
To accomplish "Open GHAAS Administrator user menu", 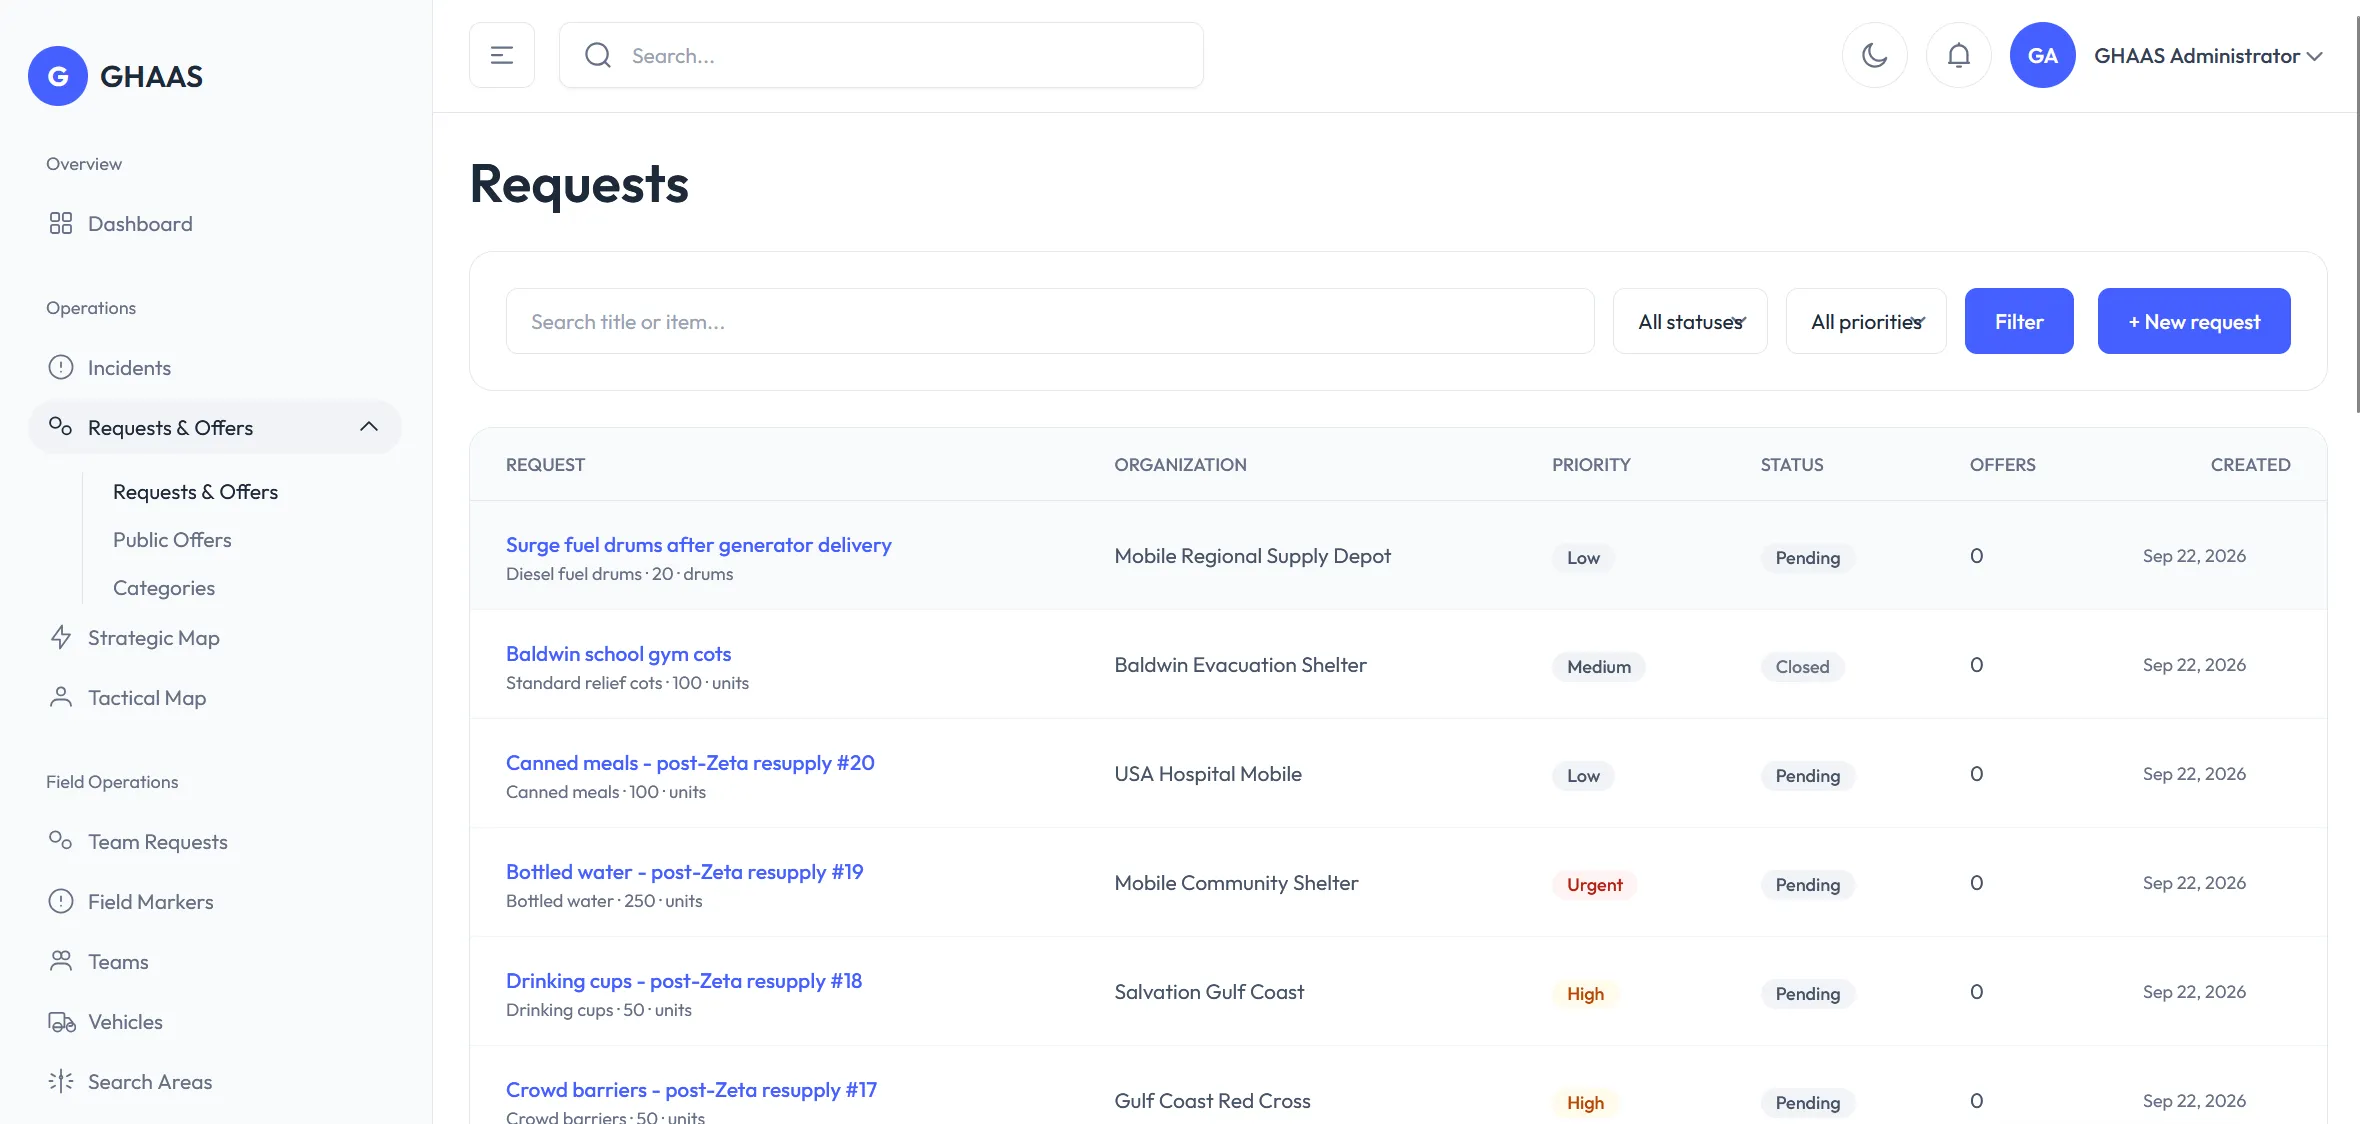I will (2208, 56).
